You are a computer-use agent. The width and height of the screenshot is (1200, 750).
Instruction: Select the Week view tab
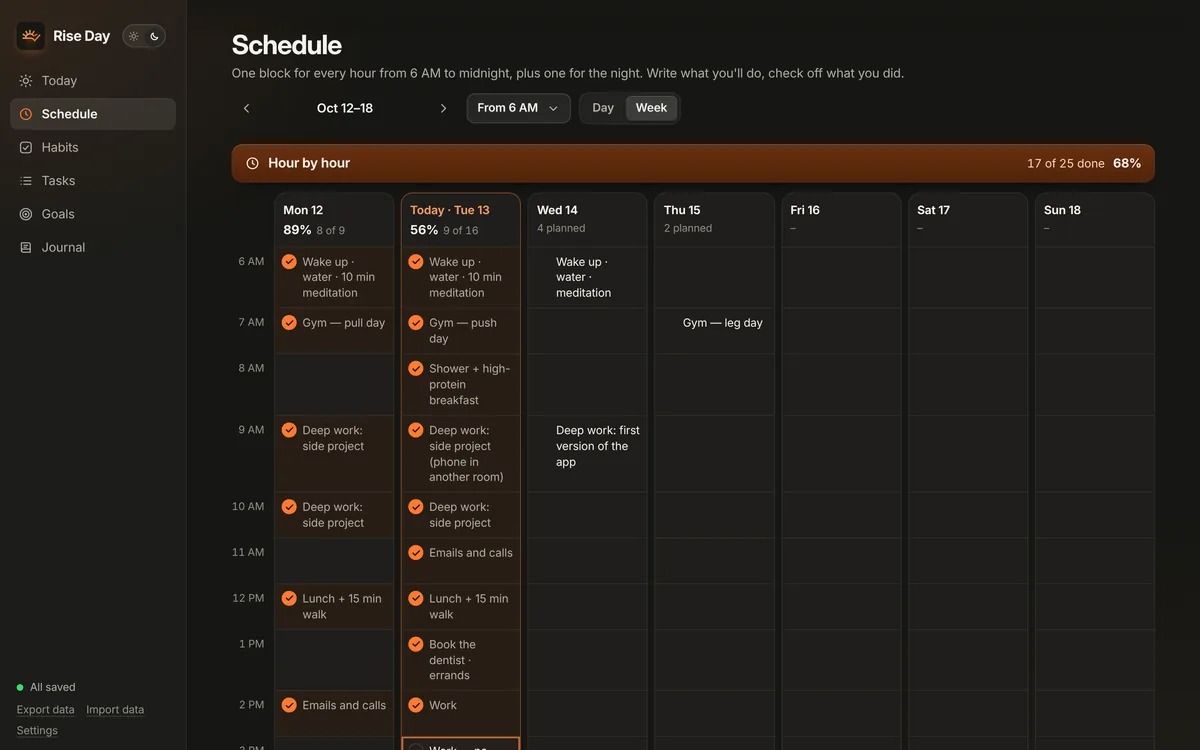pos(651,108)
